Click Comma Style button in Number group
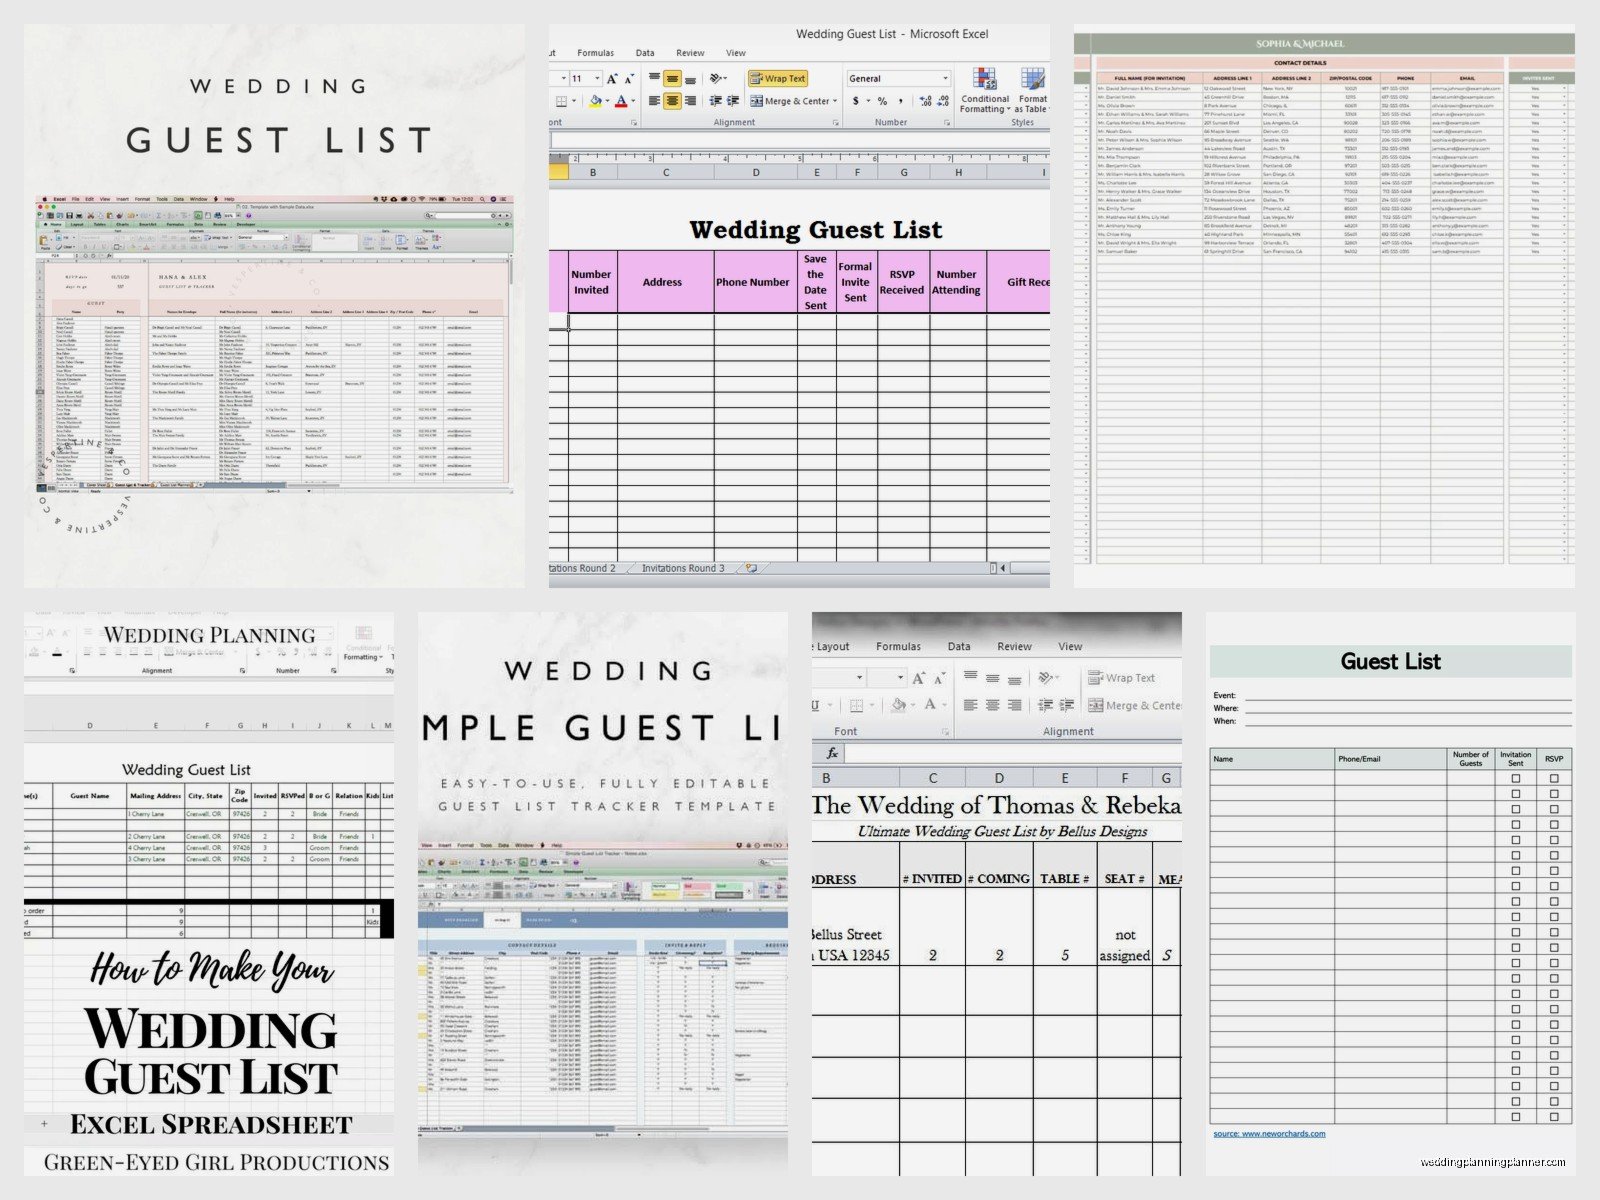The height and width of the screenshot is (1200, 1600). [901, 101]
